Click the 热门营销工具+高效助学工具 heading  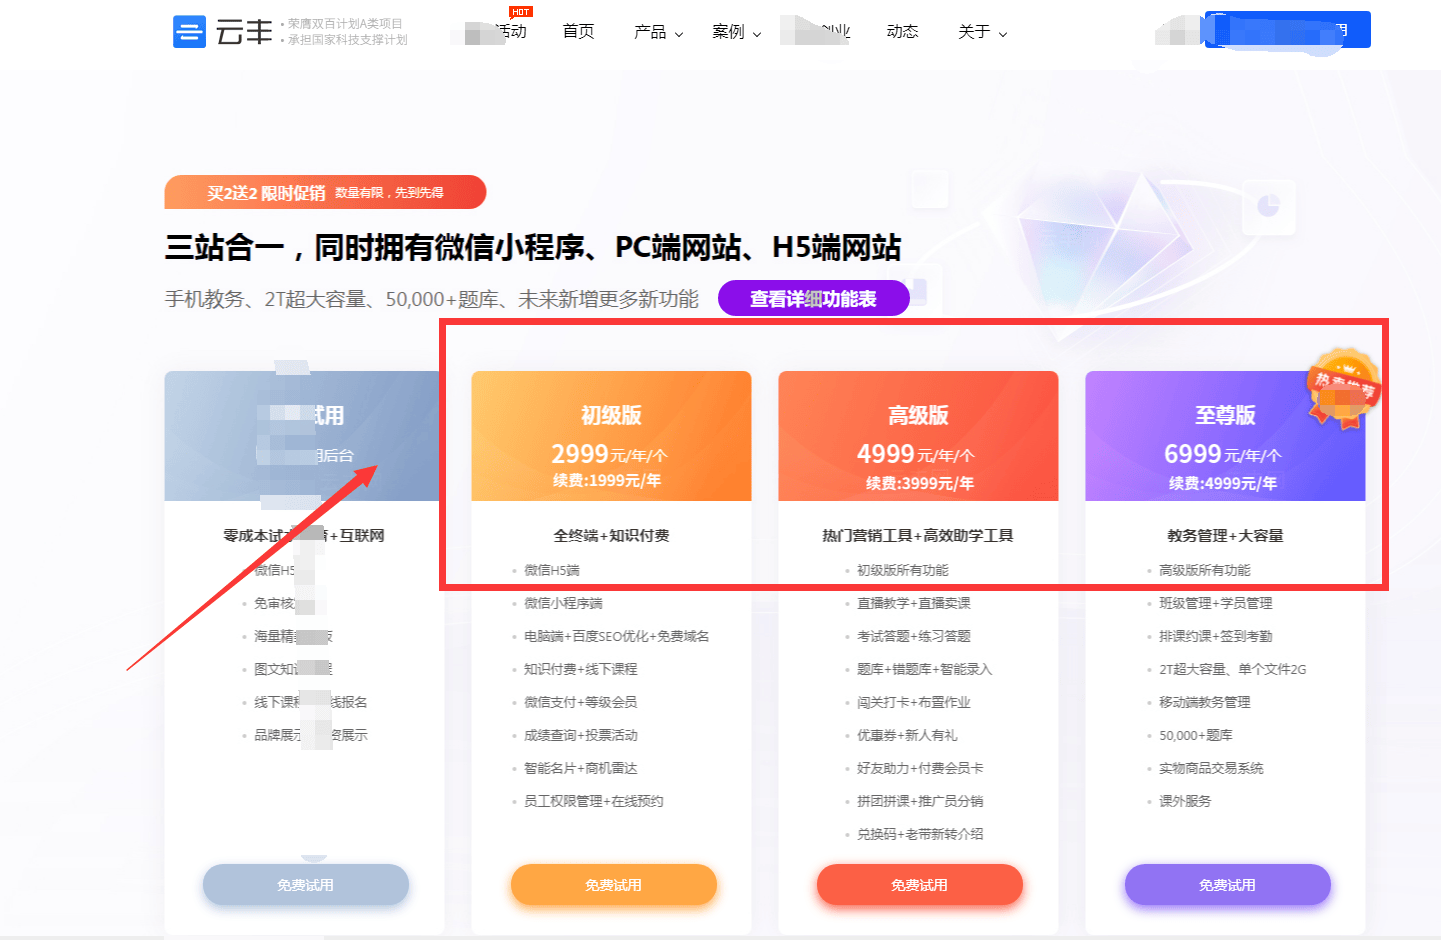(x=917, y=535)
